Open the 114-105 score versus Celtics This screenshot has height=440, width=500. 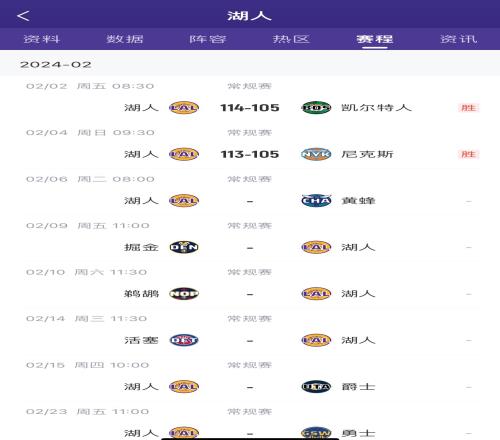pyautogui.click(x=250, y=108)
